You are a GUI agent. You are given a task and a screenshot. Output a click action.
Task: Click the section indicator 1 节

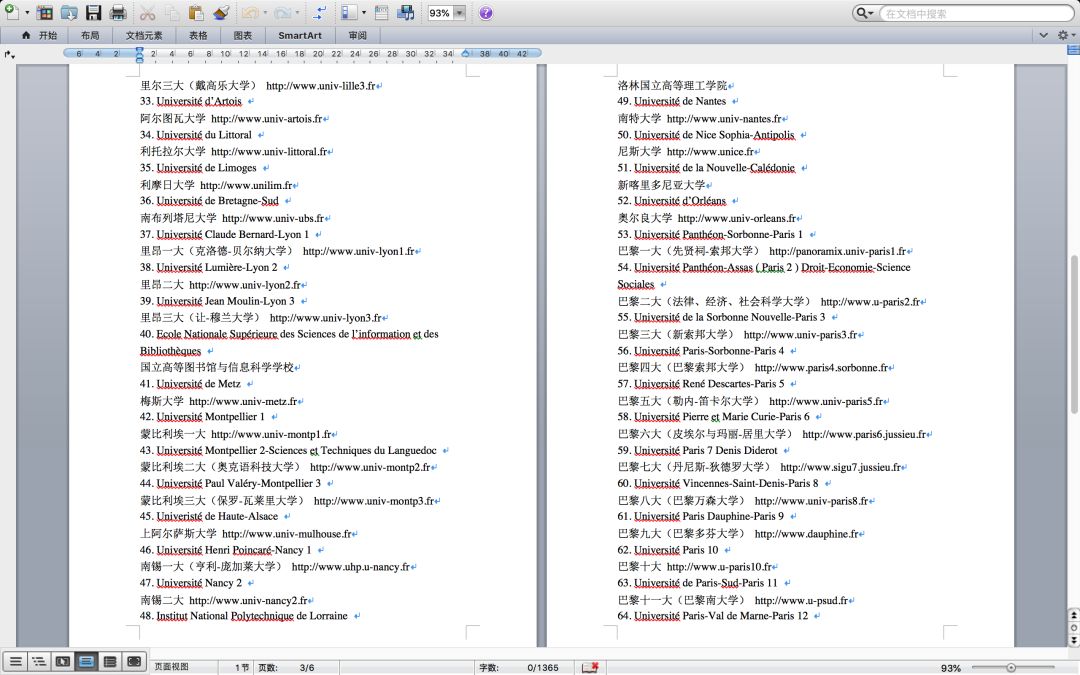point(242,667)
